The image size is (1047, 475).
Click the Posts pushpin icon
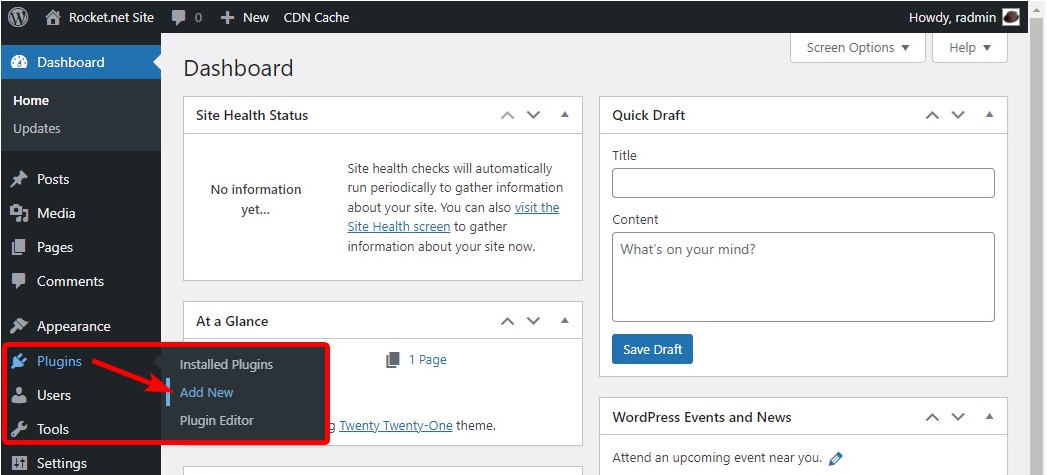coord(19,179)
